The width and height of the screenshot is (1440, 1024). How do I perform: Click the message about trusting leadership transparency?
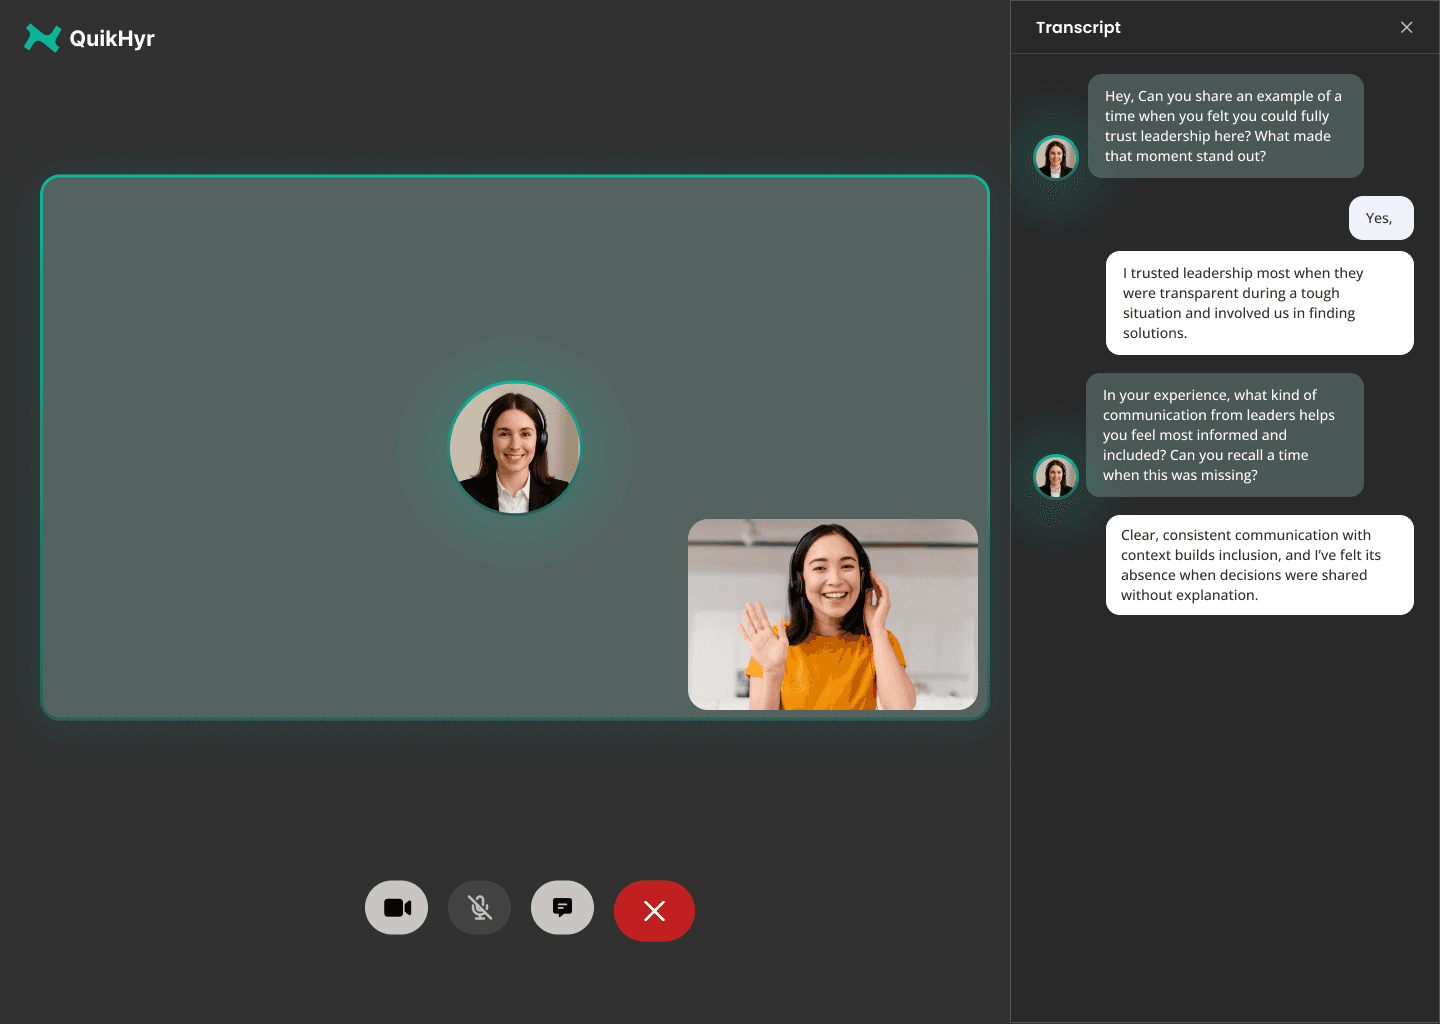(x=1259, y=302)
